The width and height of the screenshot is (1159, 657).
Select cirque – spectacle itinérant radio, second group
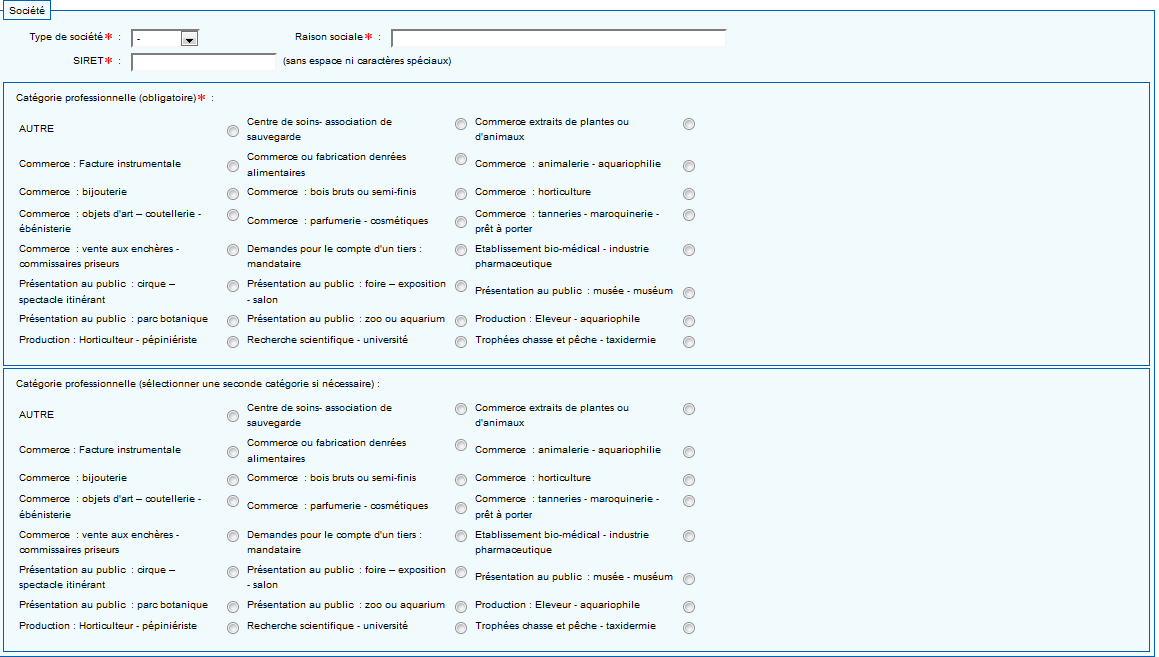(x=233, y=572)
